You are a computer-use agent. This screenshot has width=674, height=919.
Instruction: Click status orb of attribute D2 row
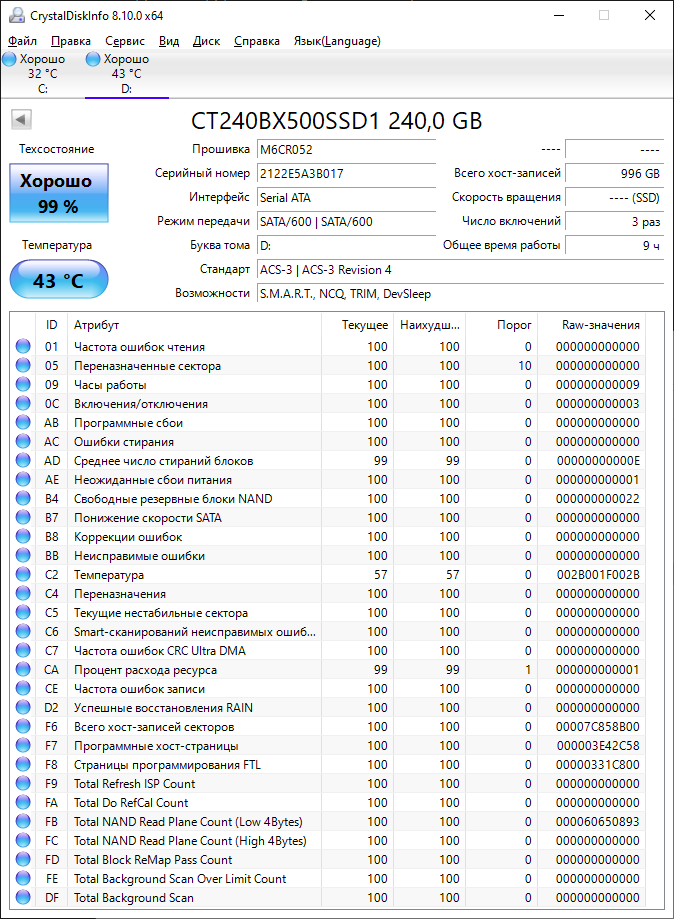coord(23,707)
